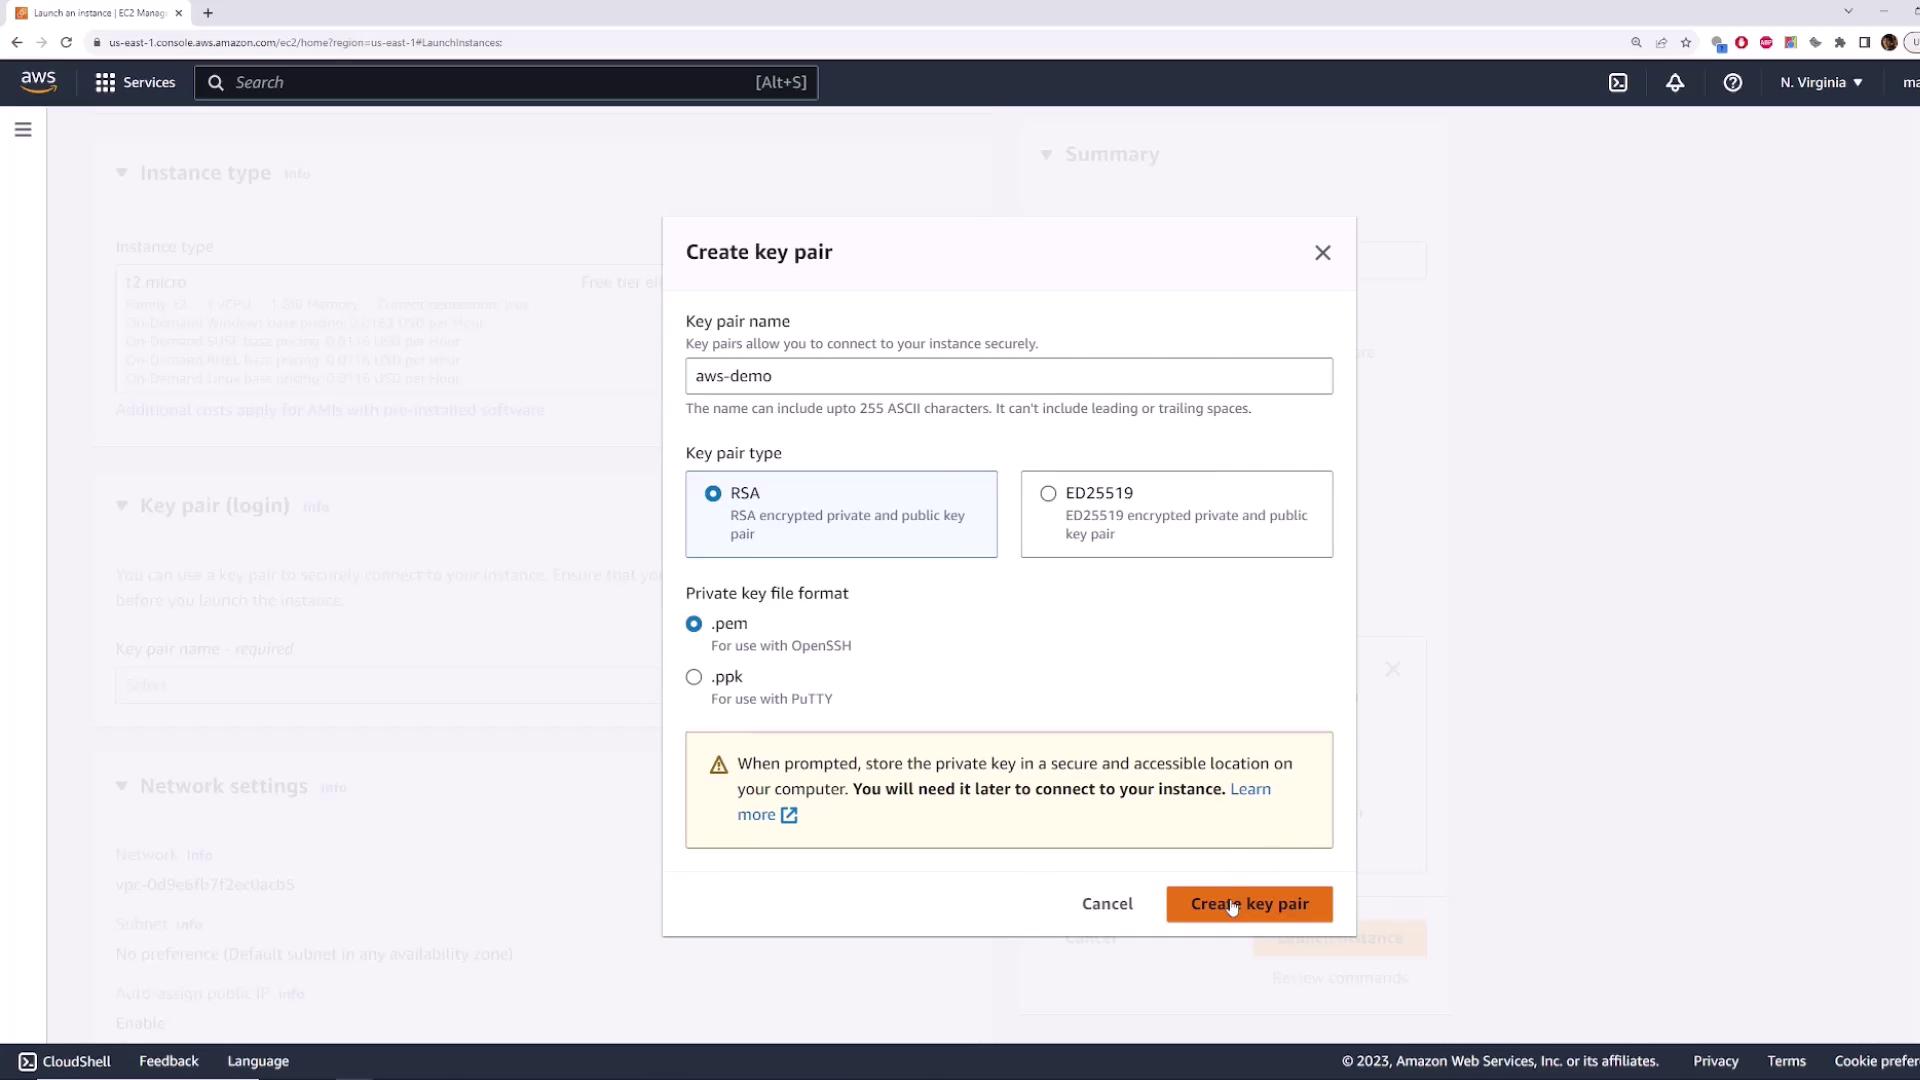Open the CloudShell terminal icon in header
This screenshot has width=1920, height=1080.
pos(1618,83)
